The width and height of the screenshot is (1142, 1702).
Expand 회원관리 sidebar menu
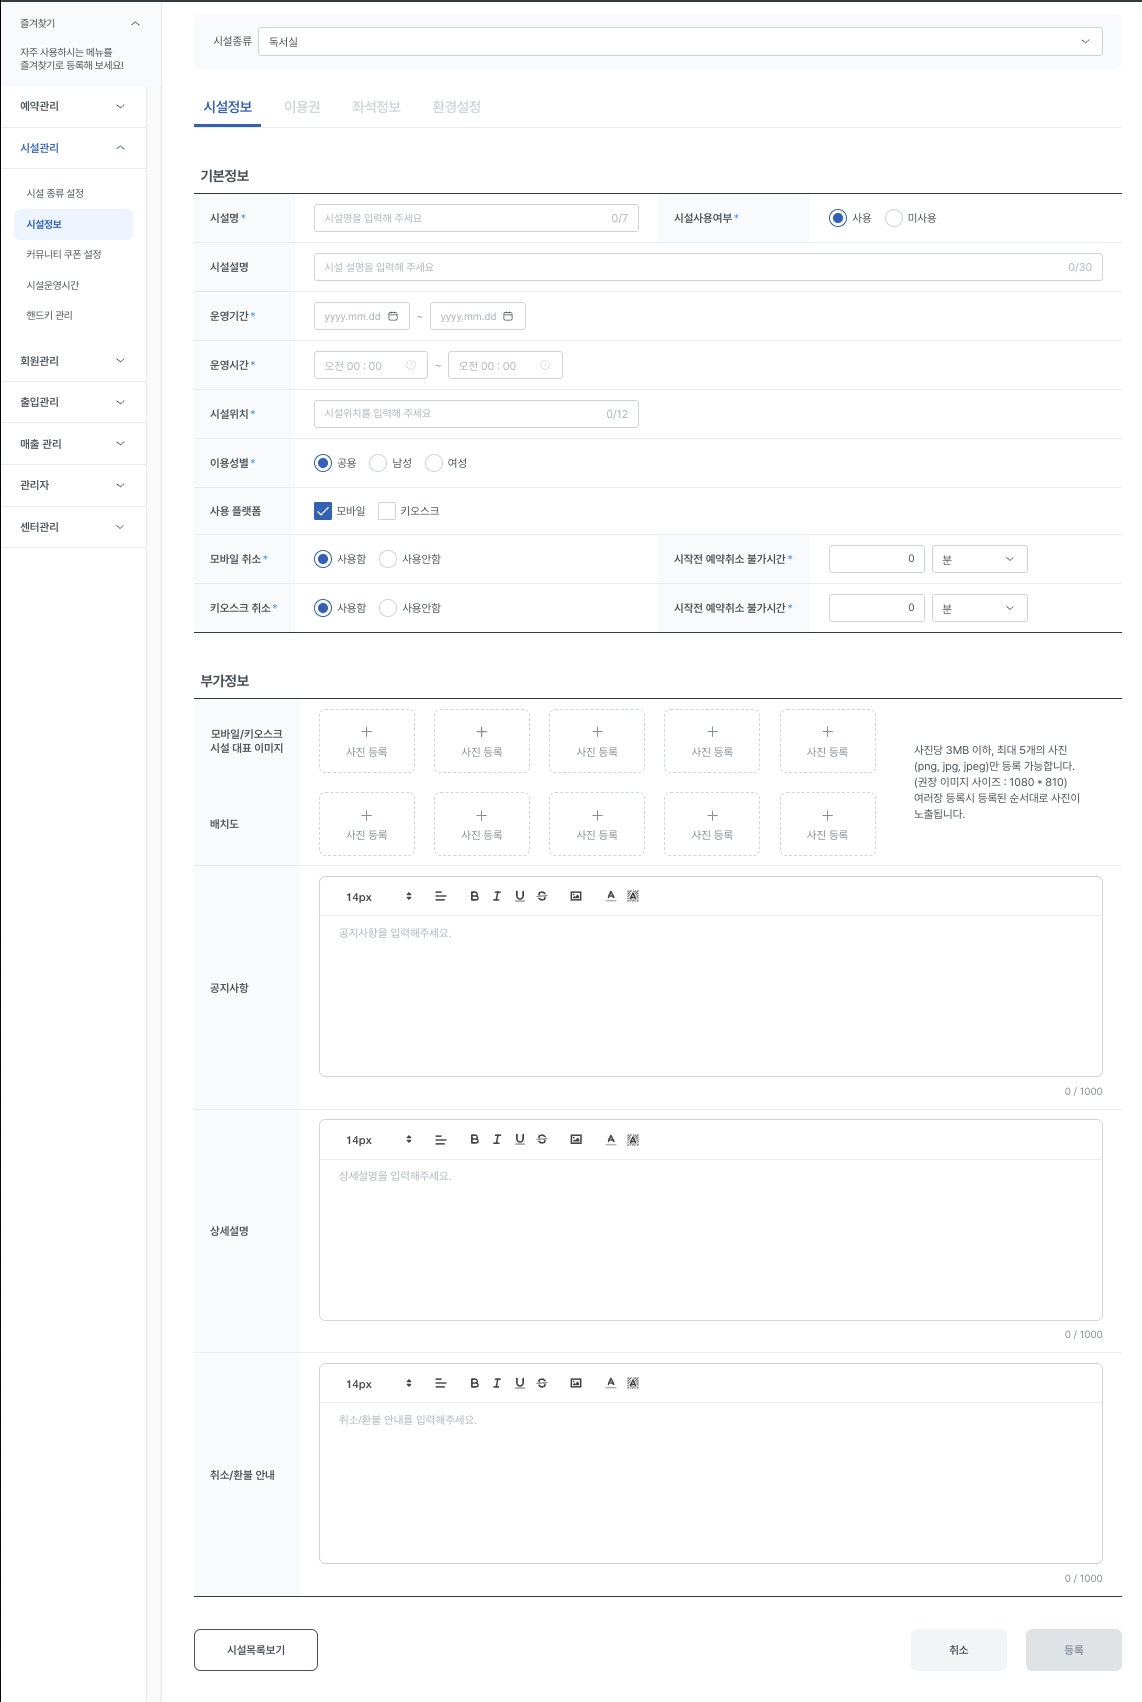[73, 361]
